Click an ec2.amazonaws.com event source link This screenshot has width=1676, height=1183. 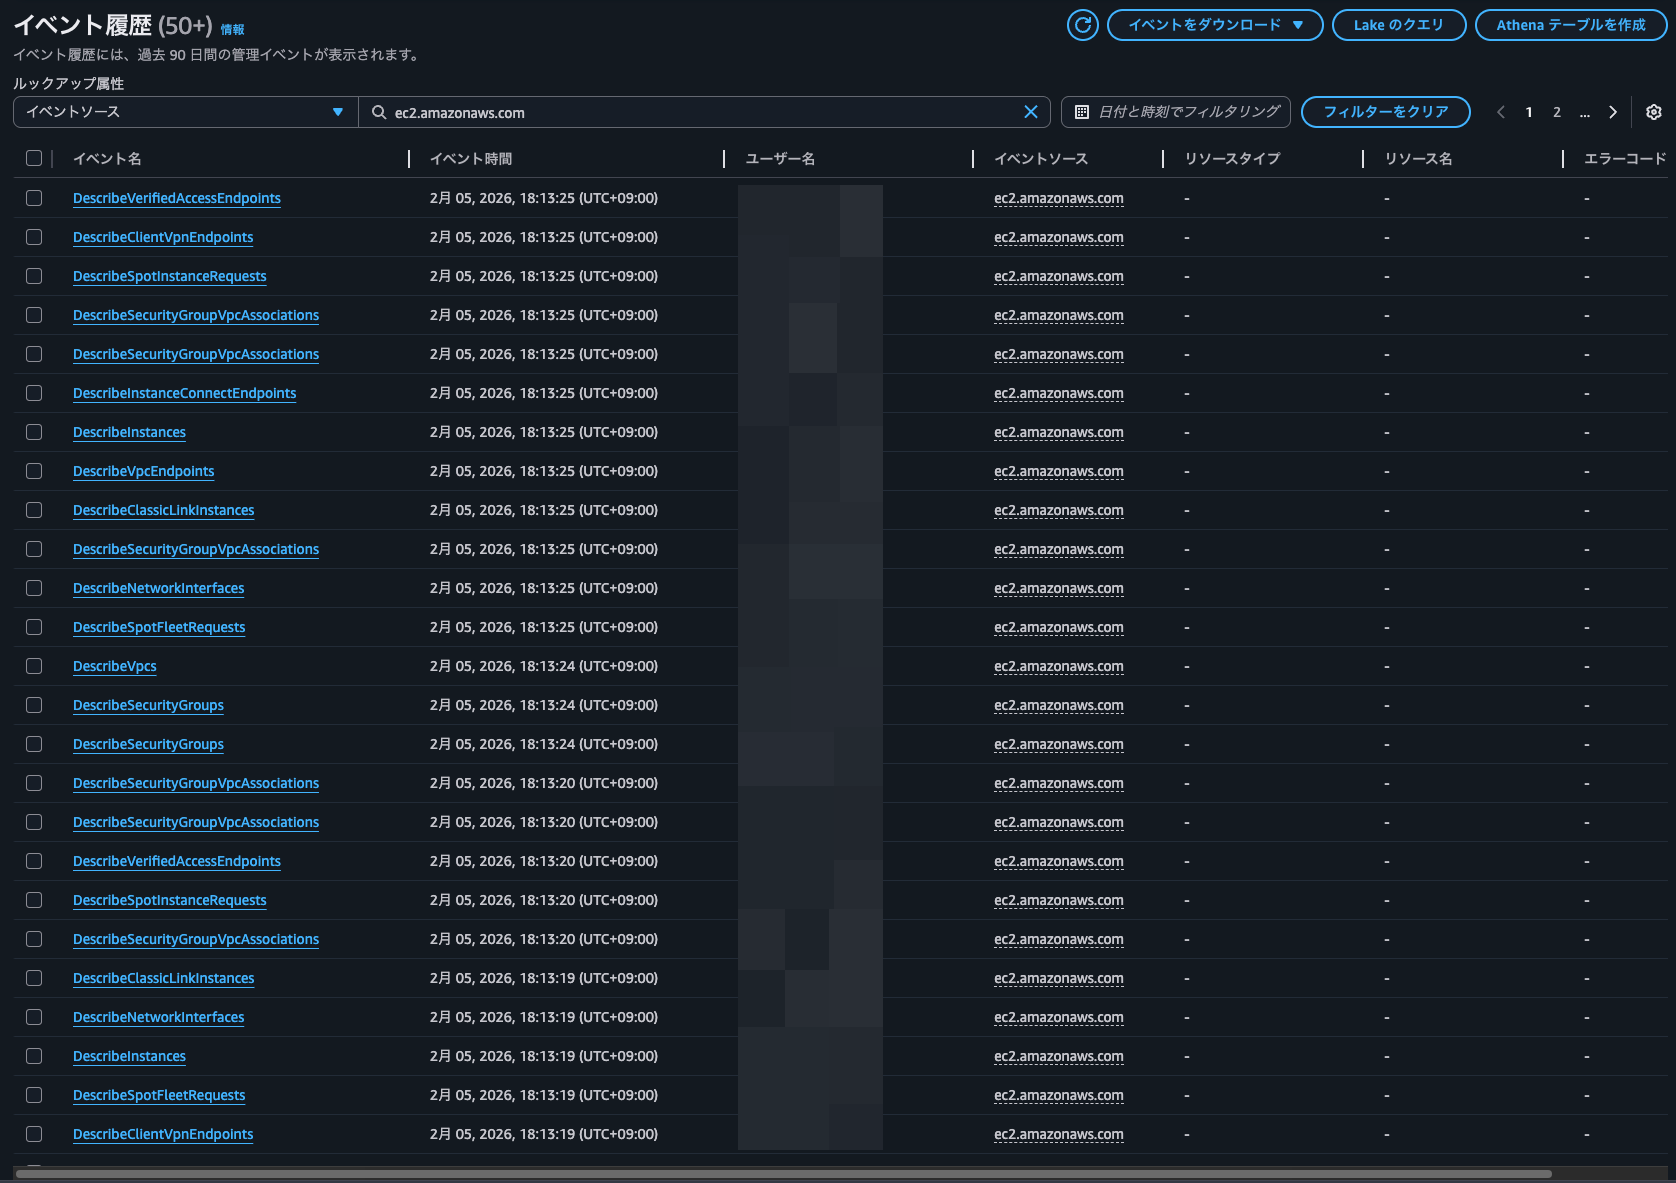pyautogui.click(x=1058, y=198)
